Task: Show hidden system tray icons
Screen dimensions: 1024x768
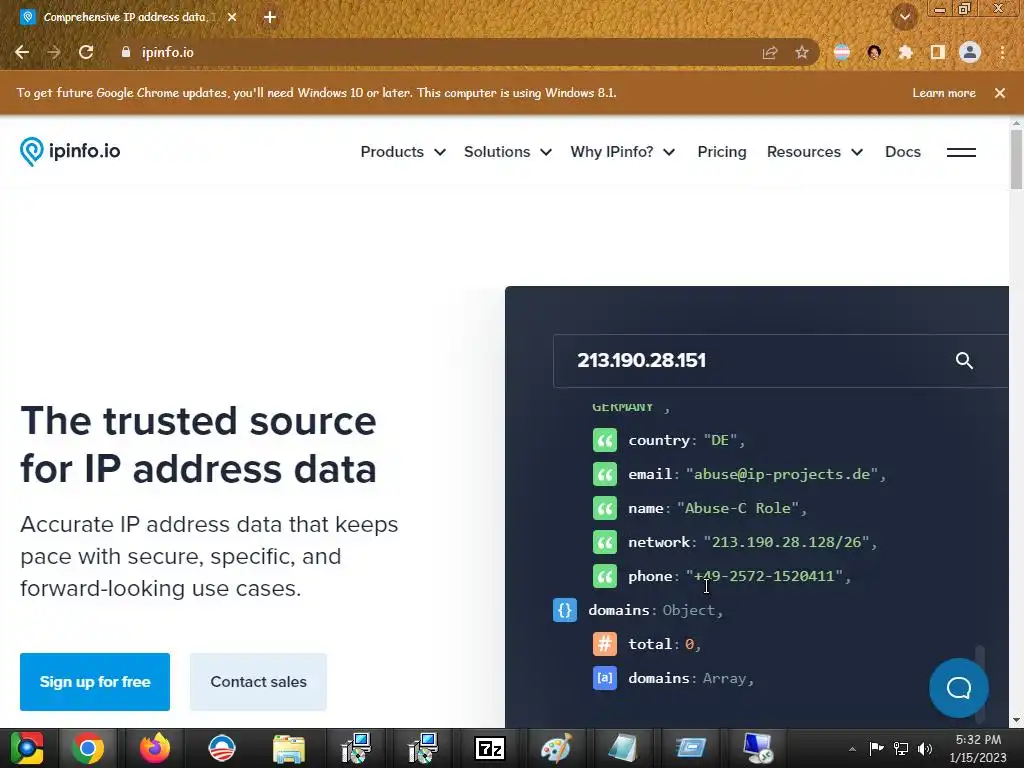Action: click(x=852, y=749)
